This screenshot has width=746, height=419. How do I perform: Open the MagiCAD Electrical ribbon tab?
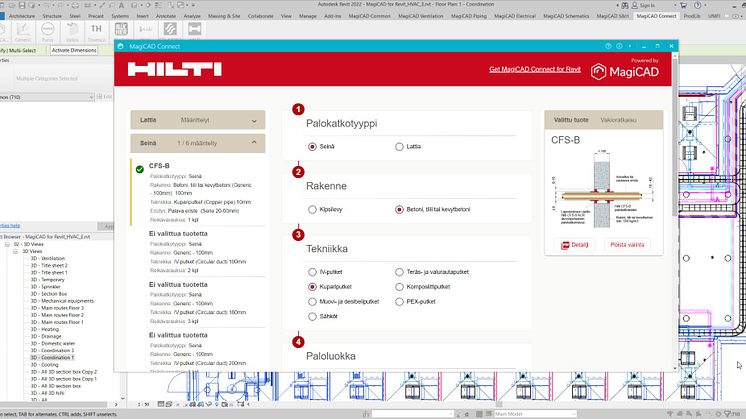(x=515, y=16)
